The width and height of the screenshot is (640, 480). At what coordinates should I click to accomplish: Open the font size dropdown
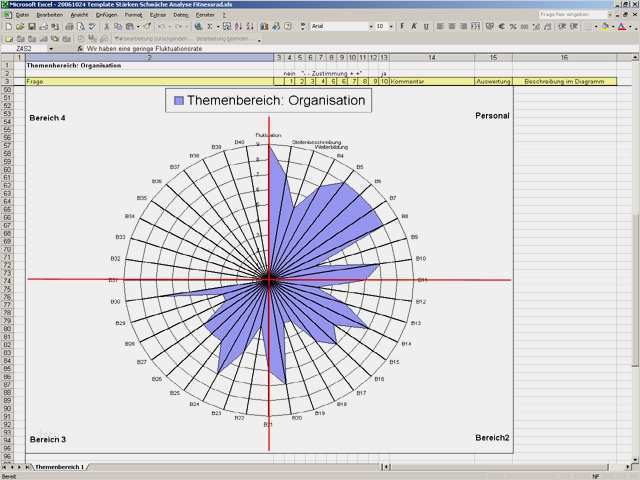[392, 26]
